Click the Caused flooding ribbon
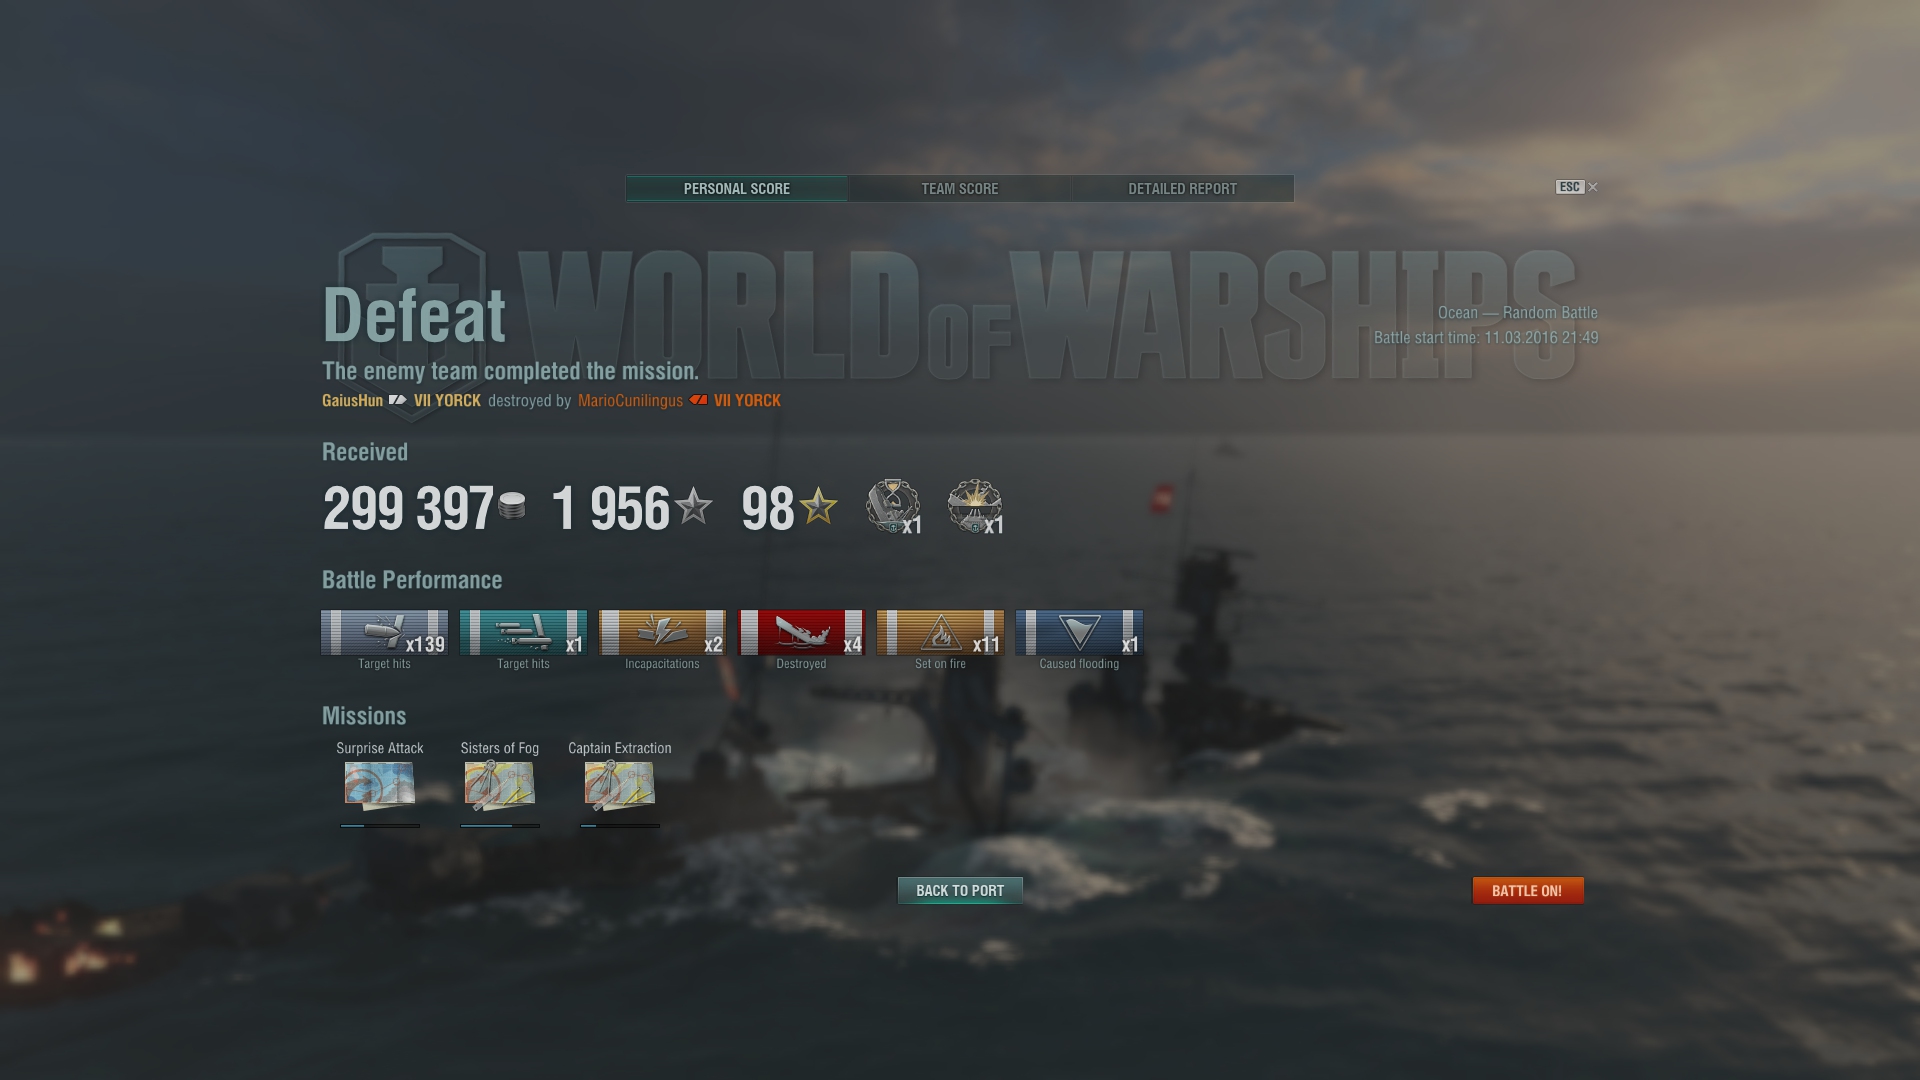 point(1079,632)
